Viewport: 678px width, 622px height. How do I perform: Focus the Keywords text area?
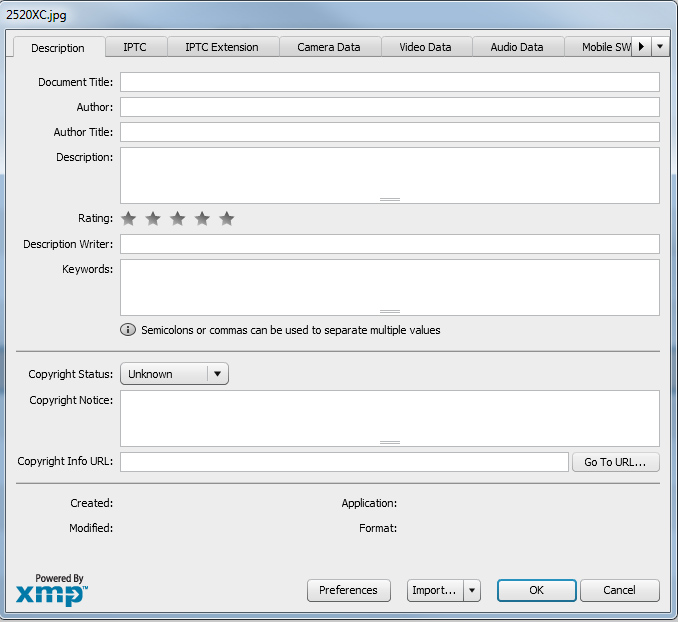[389, 287]
